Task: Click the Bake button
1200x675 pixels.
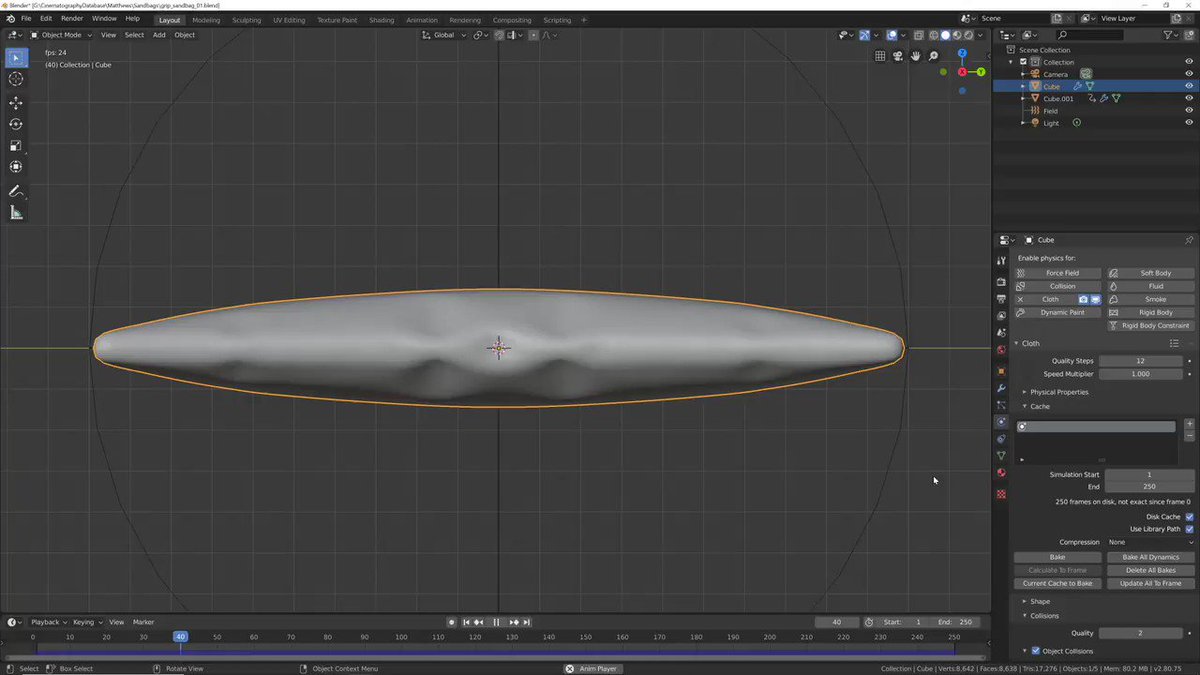Action: (1057, 557)
